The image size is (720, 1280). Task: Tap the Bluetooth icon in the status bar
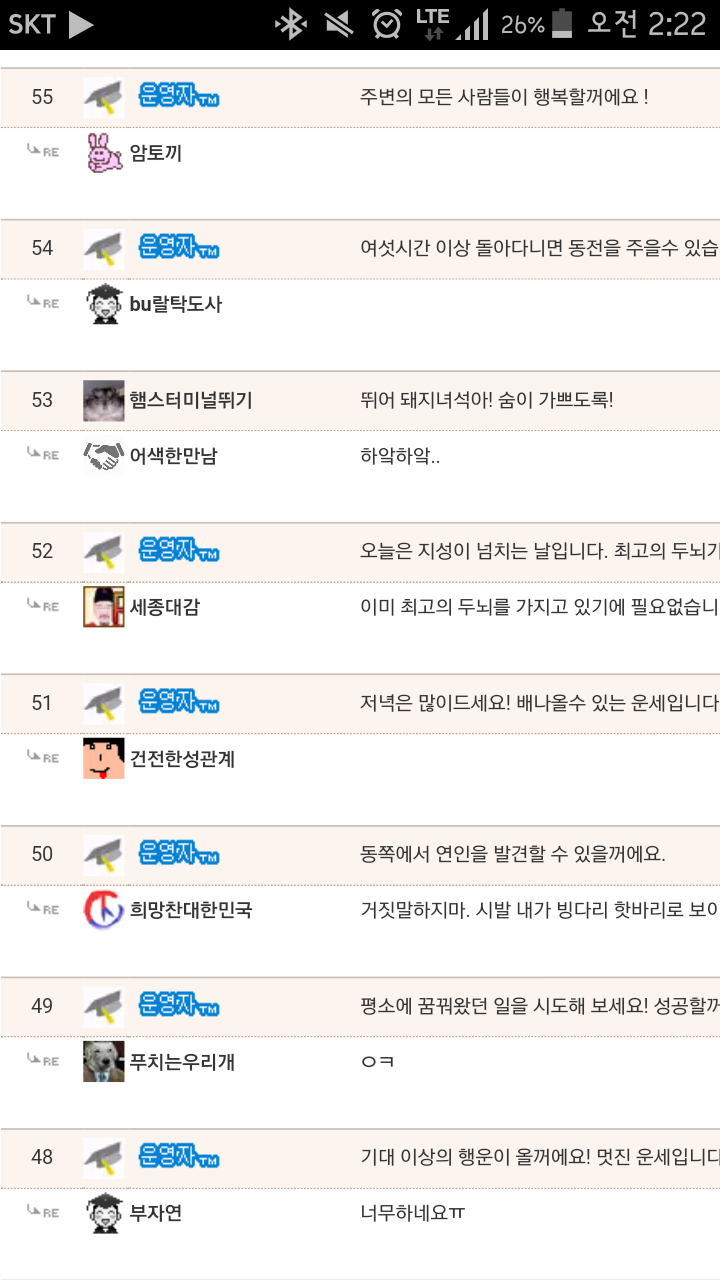291,24
